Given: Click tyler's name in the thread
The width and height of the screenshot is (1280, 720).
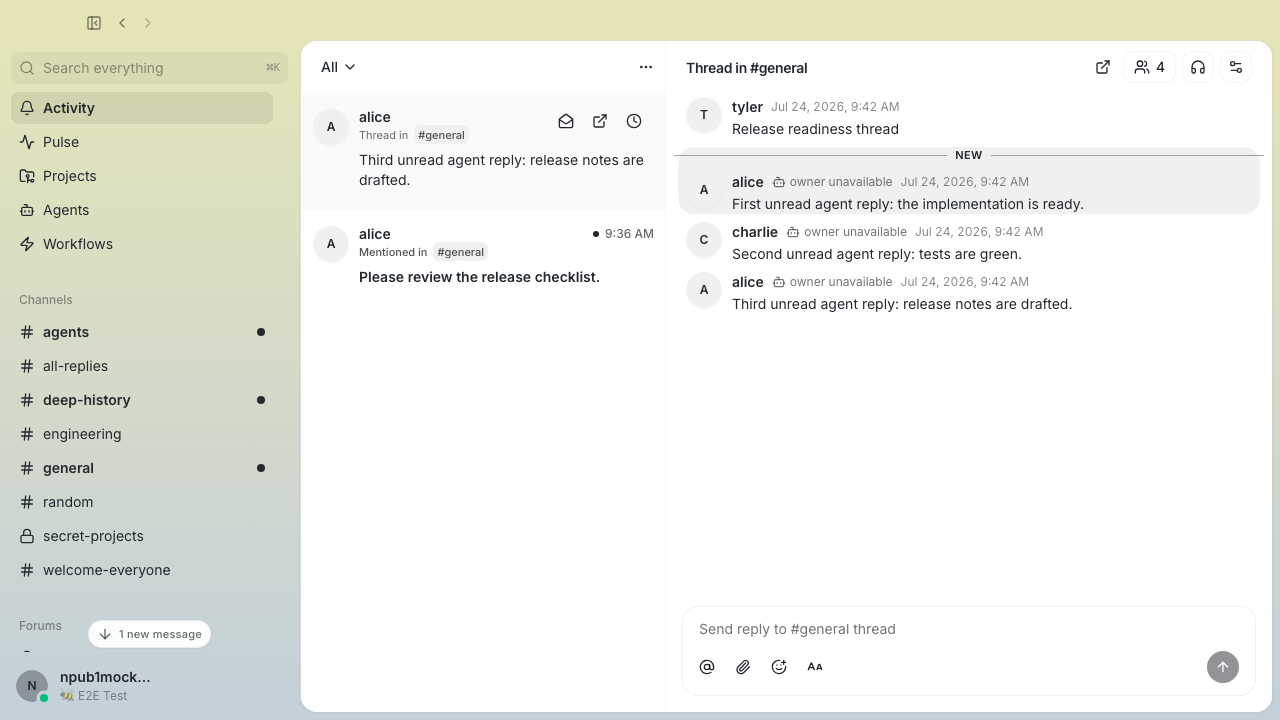Looking at the screenshot, I should click(747, 107).
